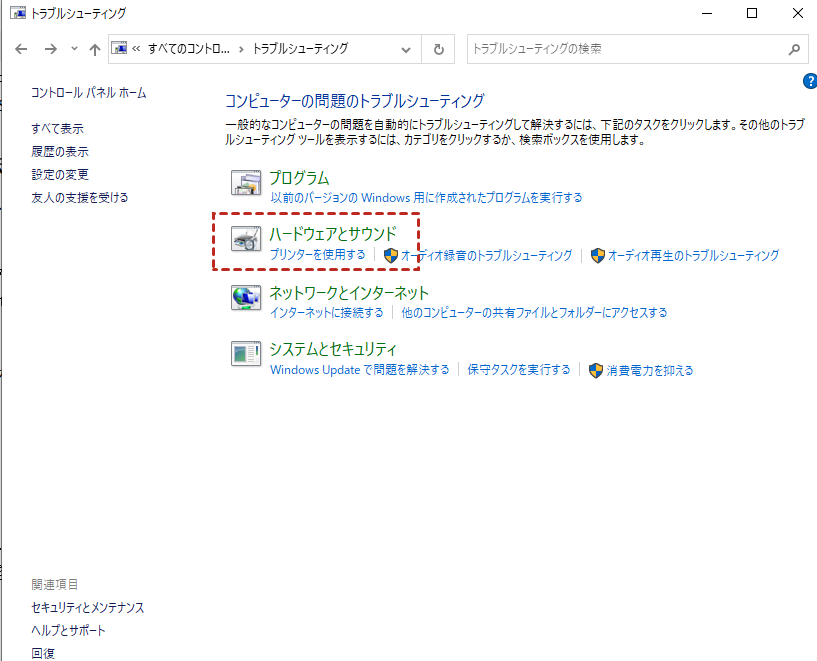Open ネットワークとインターネット heading
Image resolution: width=817 pixels, height=661 pixels.
click(x=349, y=293)
